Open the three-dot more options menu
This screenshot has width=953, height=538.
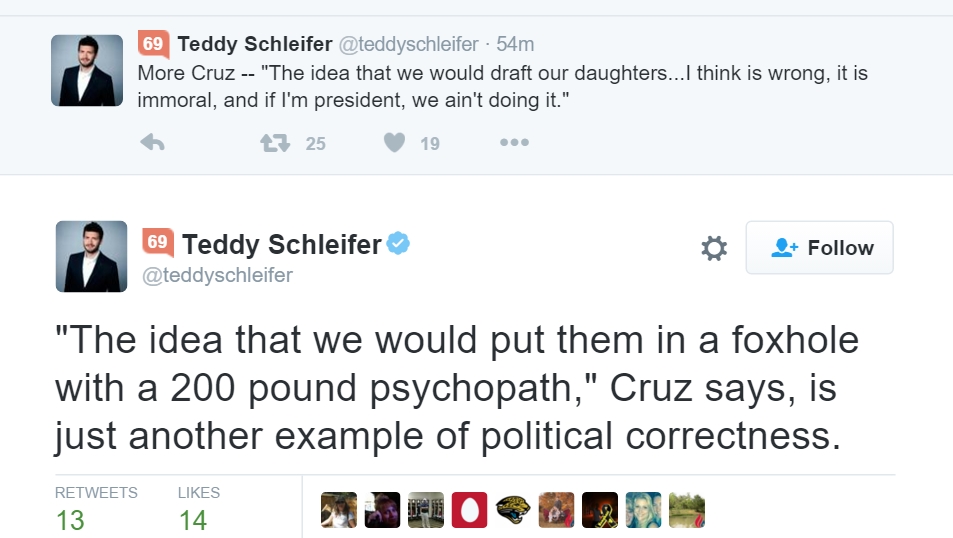click(513, 143)
